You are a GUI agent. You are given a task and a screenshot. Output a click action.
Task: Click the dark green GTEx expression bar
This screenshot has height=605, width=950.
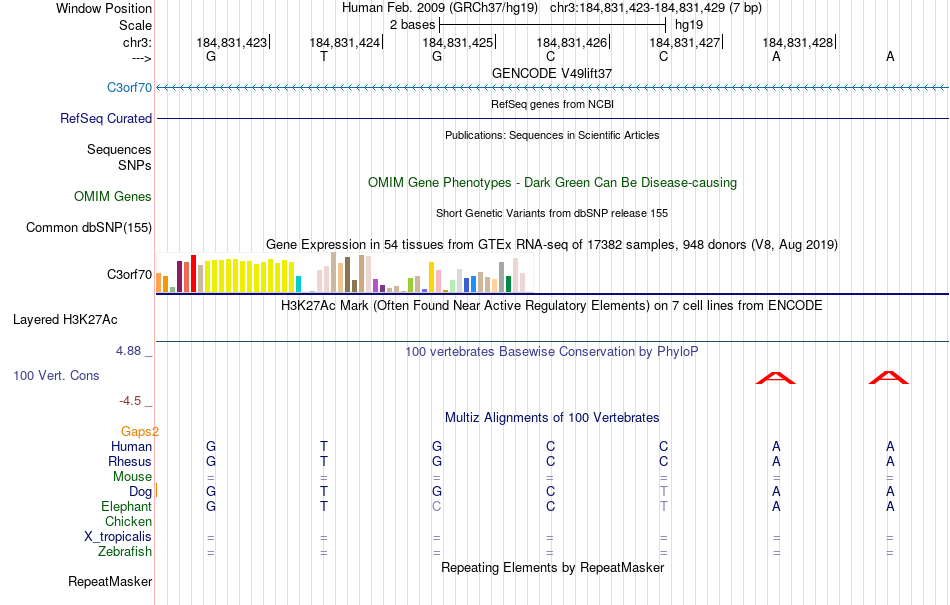[508, 284]
